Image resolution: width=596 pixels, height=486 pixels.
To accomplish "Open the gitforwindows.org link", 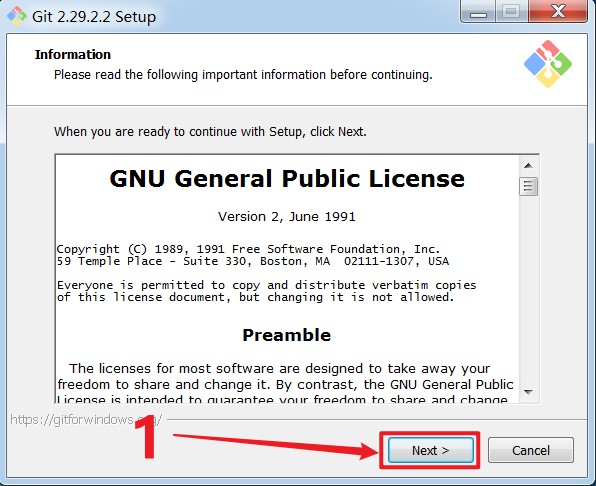I will (86, 420).
